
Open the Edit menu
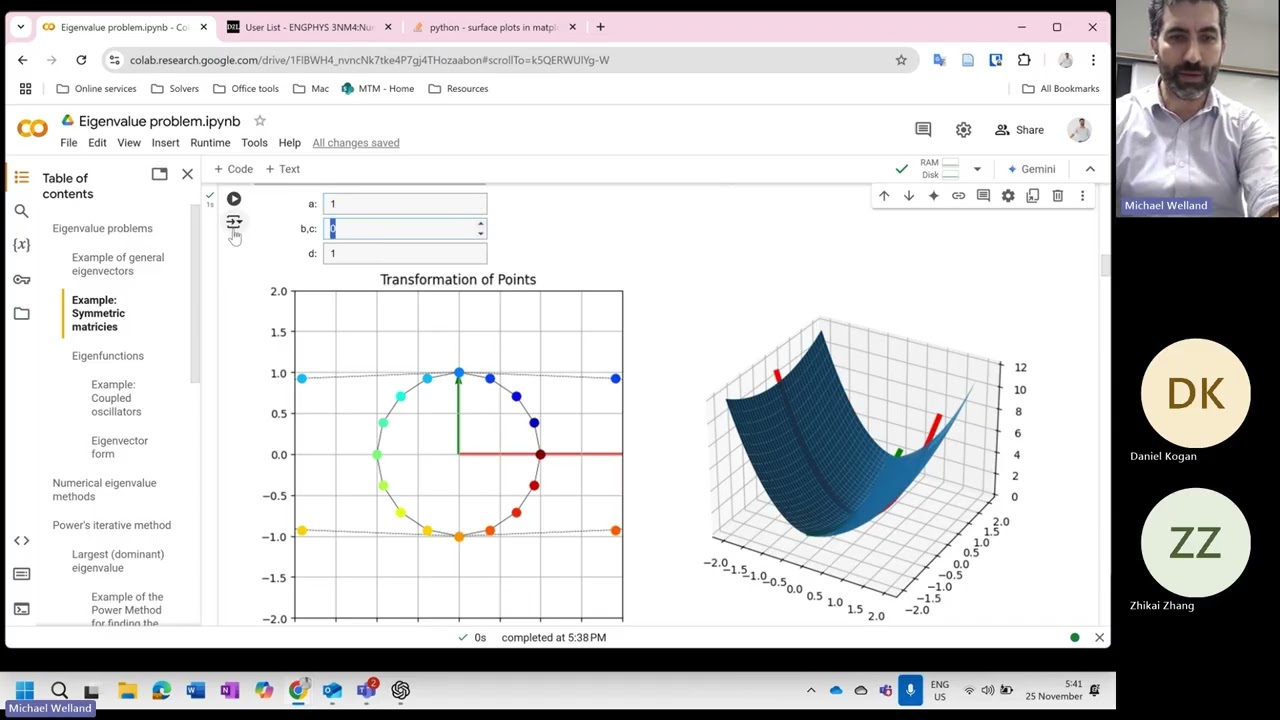pyautogui.click(x=97, y=143)
